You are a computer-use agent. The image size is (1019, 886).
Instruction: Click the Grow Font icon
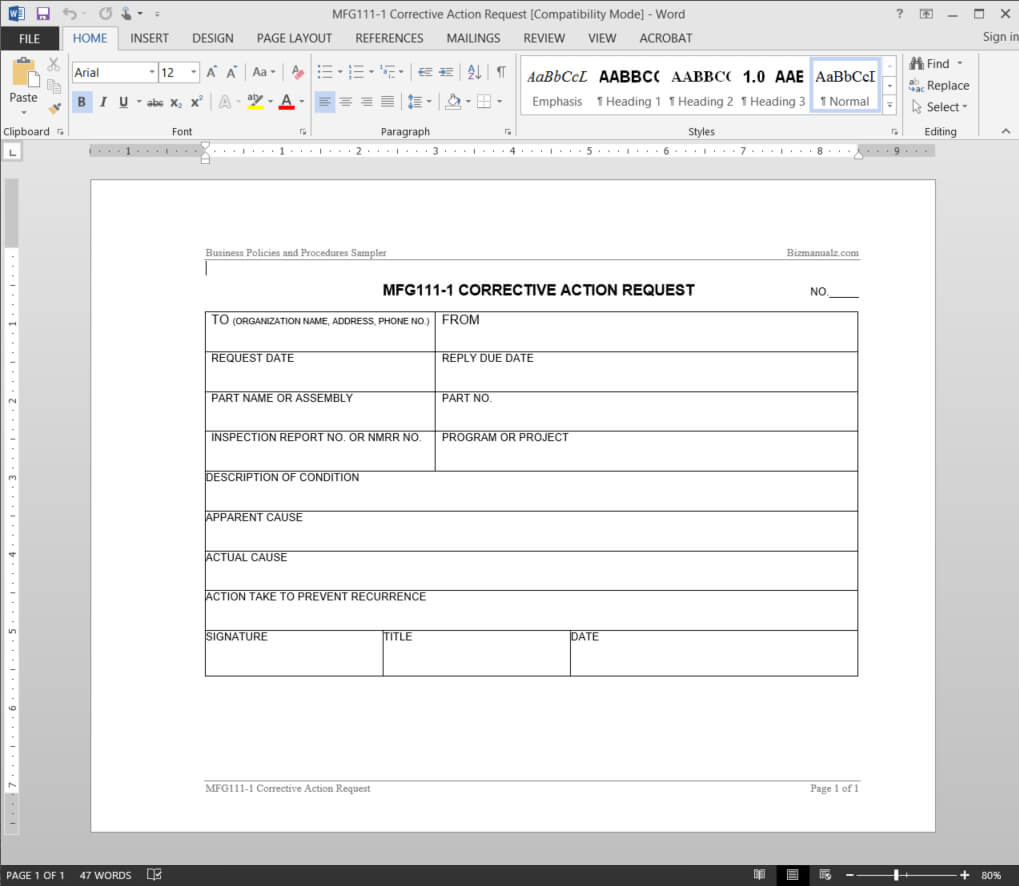click(x=211, y=72)
